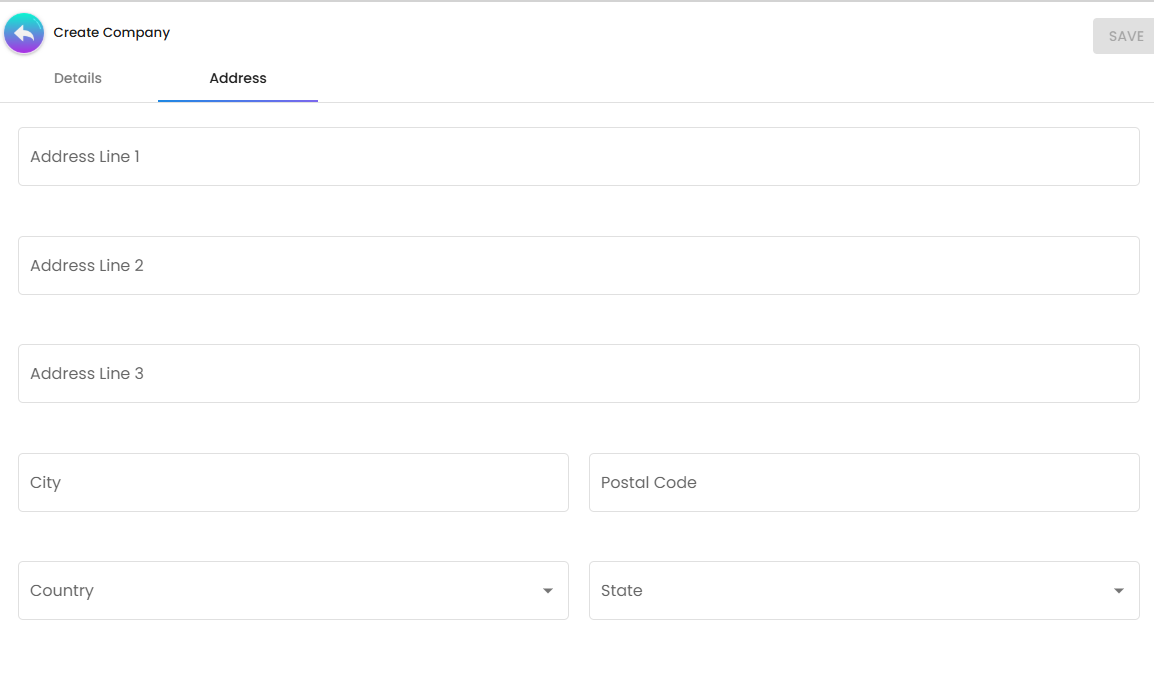Click the Create Company title text
The height and width of the screenshot is (689, 1154).
point(112,32)
